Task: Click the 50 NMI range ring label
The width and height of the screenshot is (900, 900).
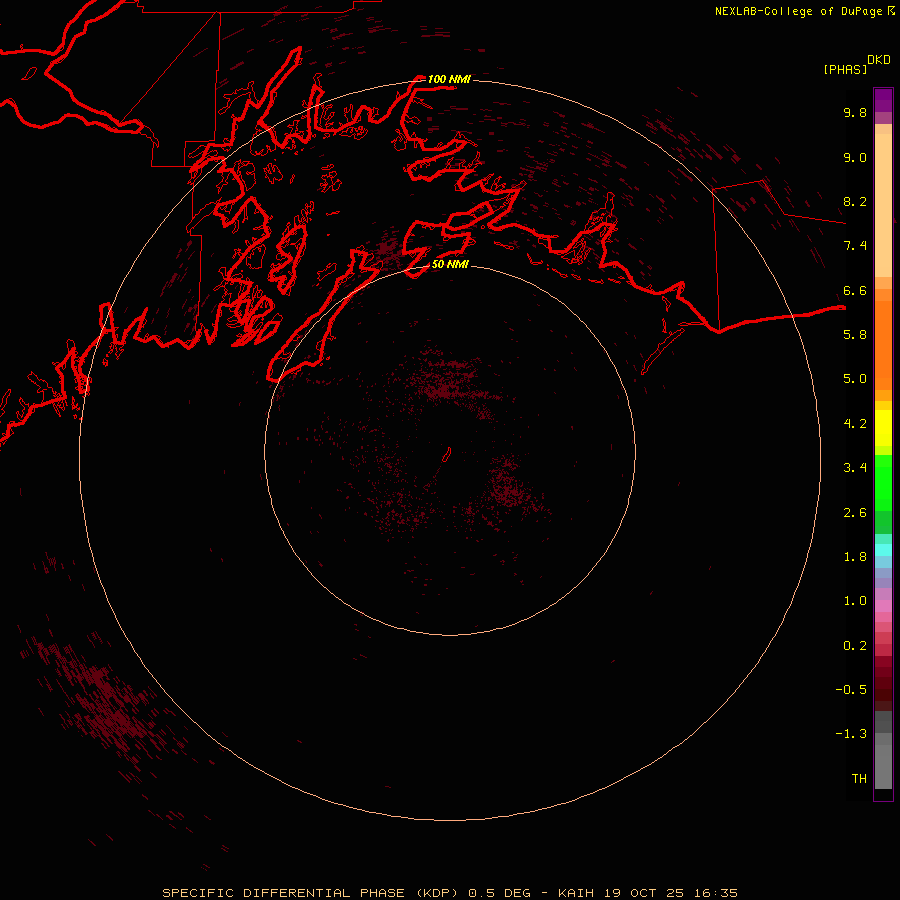Action: (x=450, y=264)
